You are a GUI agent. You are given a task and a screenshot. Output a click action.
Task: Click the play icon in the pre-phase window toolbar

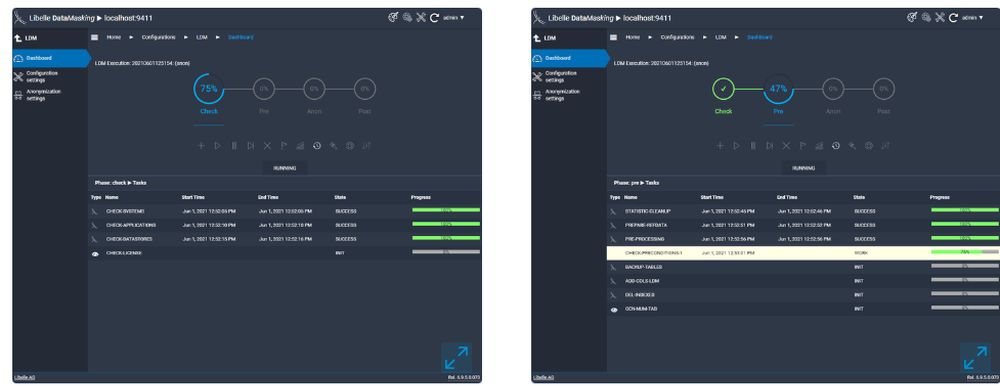click(737, 145)
